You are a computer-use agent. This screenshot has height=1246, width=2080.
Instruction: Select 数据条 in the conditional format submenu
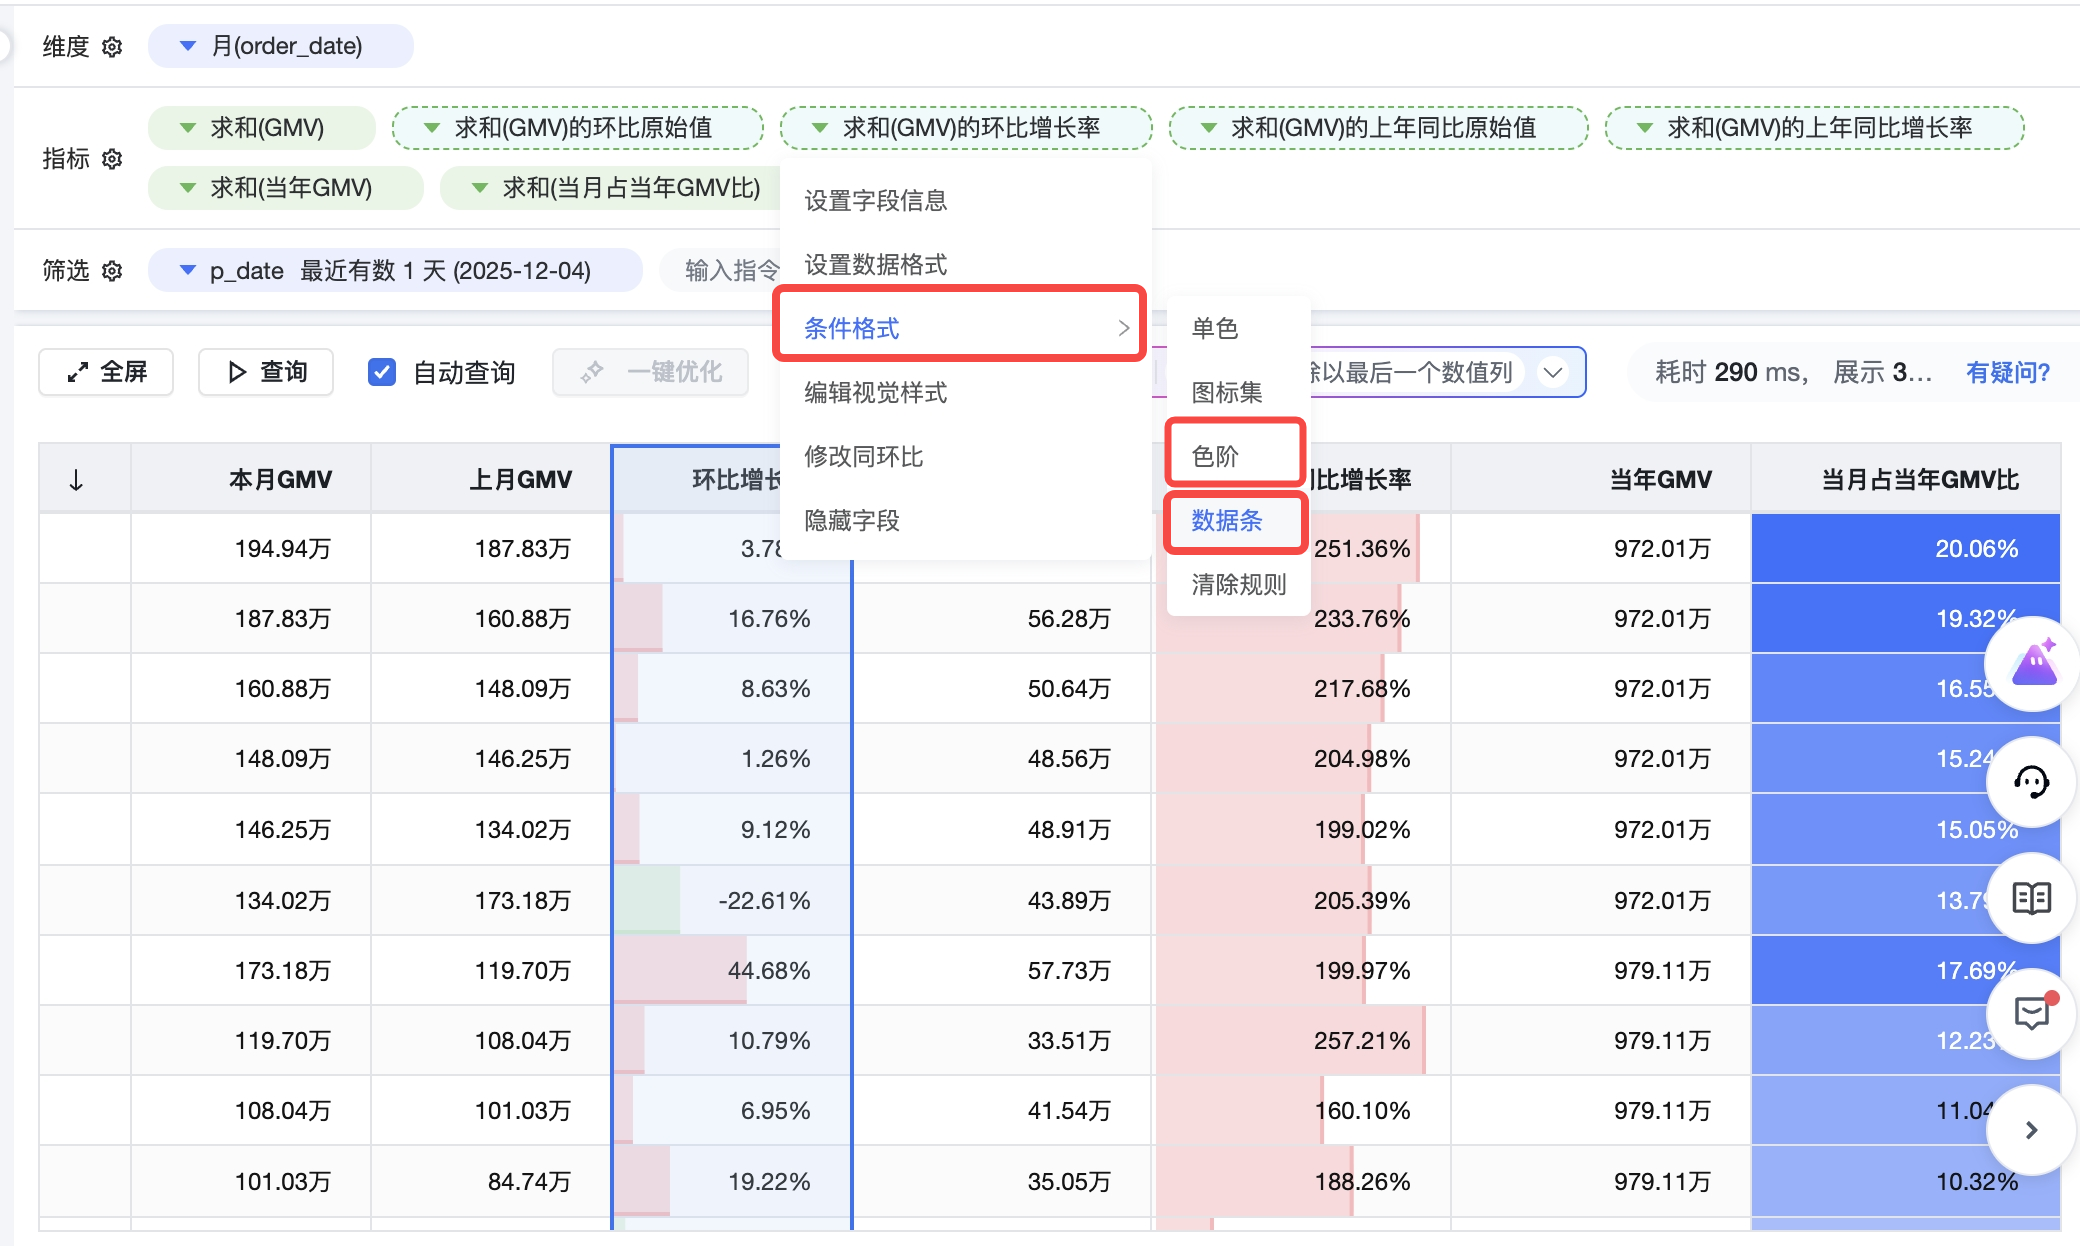[1227, 521]
